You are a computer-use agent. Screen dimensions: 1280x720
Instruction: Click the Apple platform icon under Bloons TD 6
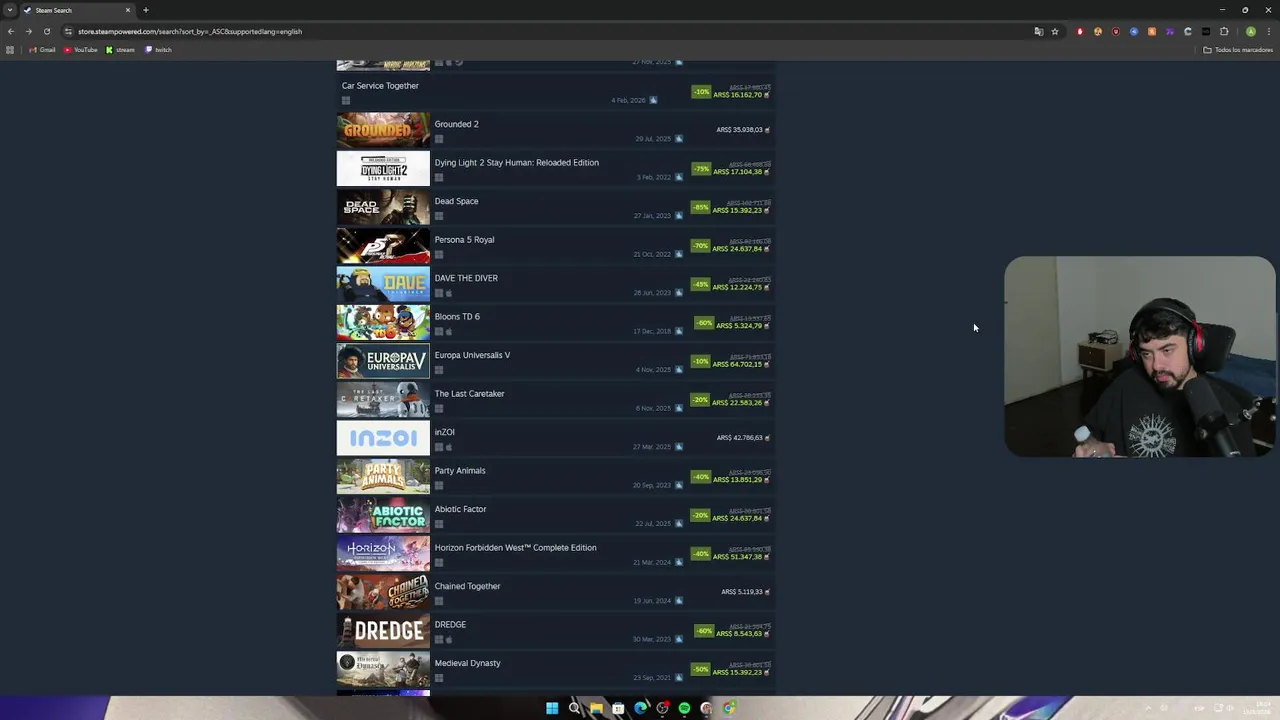[448, 332]
